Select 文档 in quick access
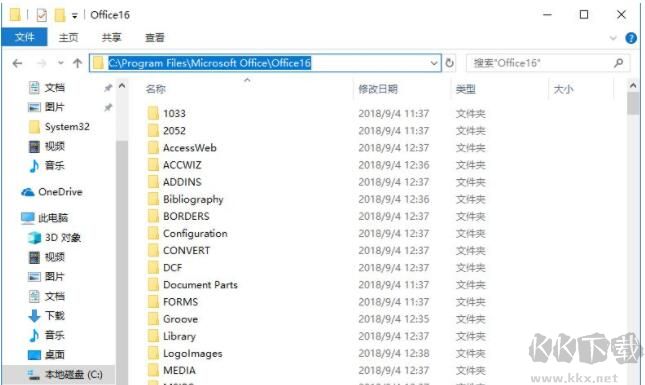Viewport: 645px width, 385px height. [x=54, y=88]
